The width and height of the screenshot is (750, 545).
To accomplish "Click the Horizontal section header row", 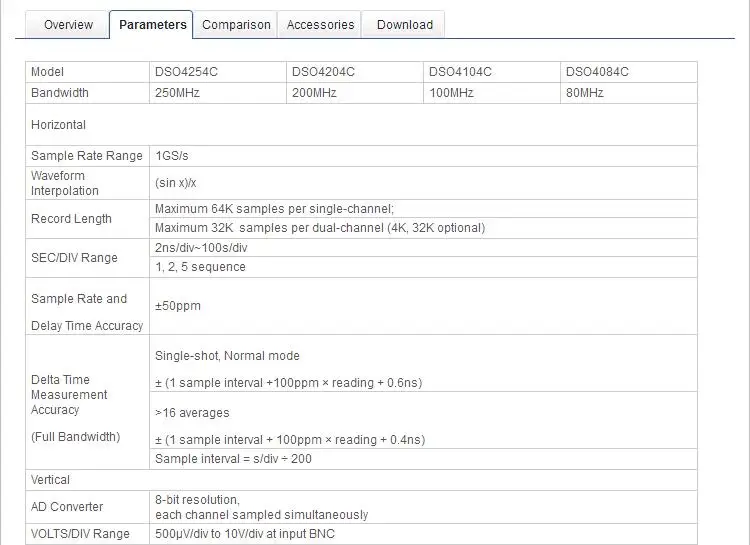I will coord(361,124).
